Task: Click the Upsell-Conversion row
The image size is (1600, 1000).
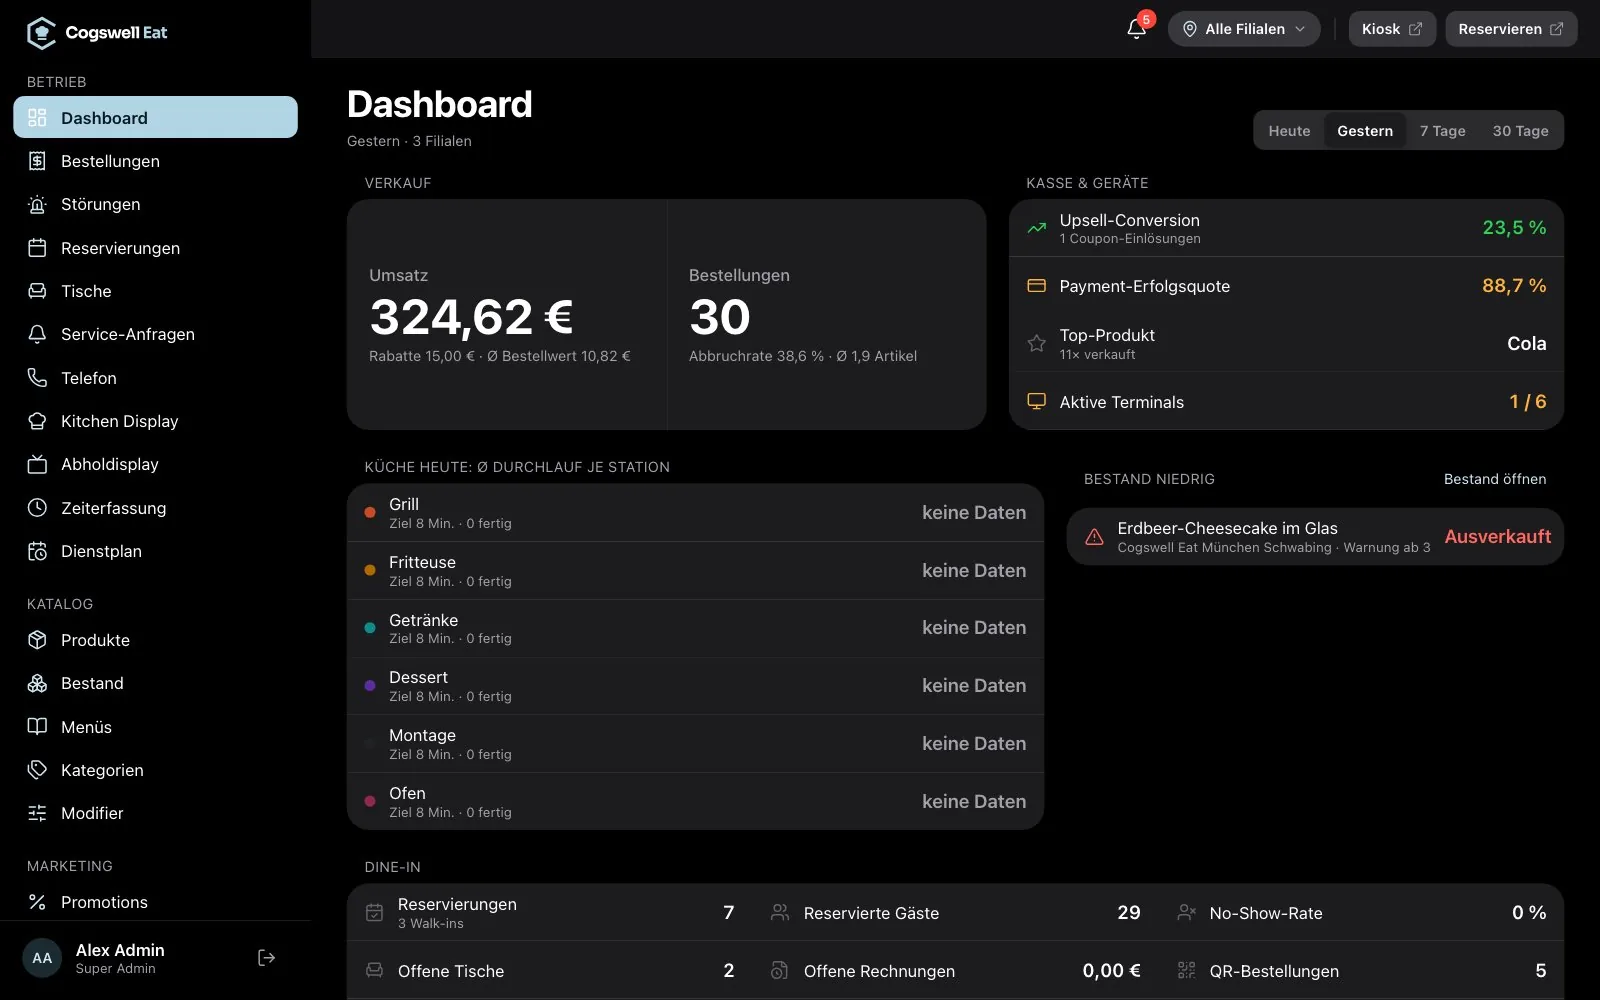Action: point(1286,228)
